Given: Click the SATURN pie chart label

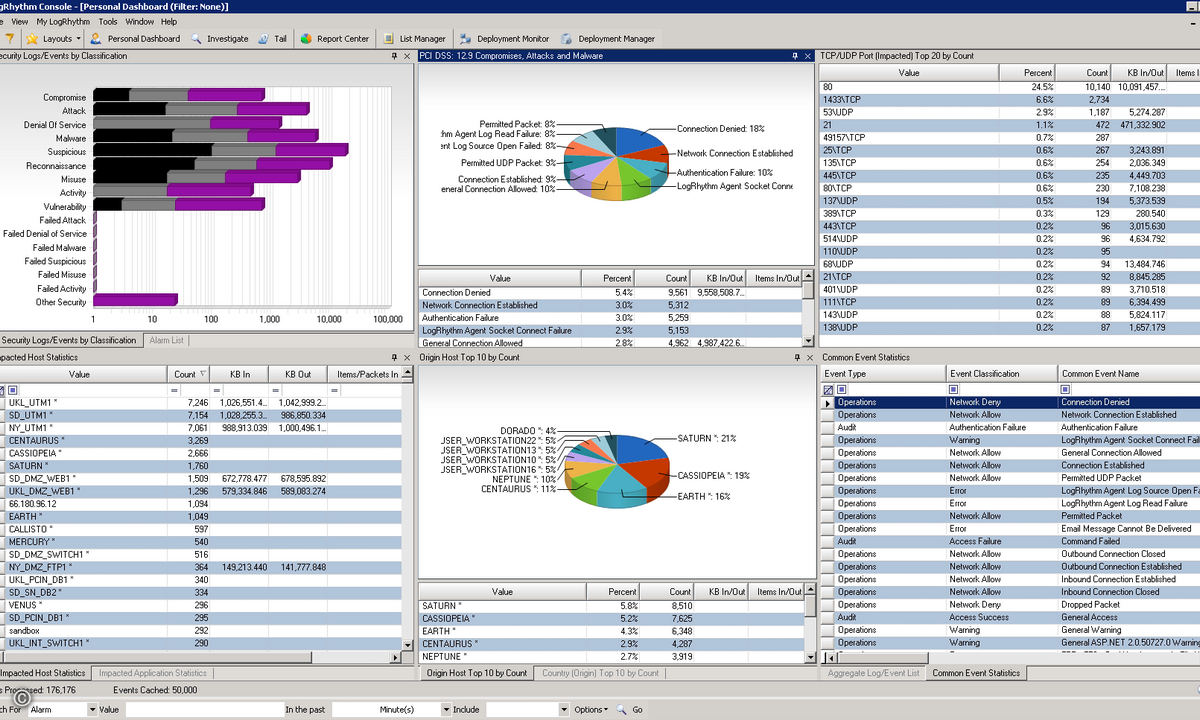Looking at the screenshot, I should 707,438.
